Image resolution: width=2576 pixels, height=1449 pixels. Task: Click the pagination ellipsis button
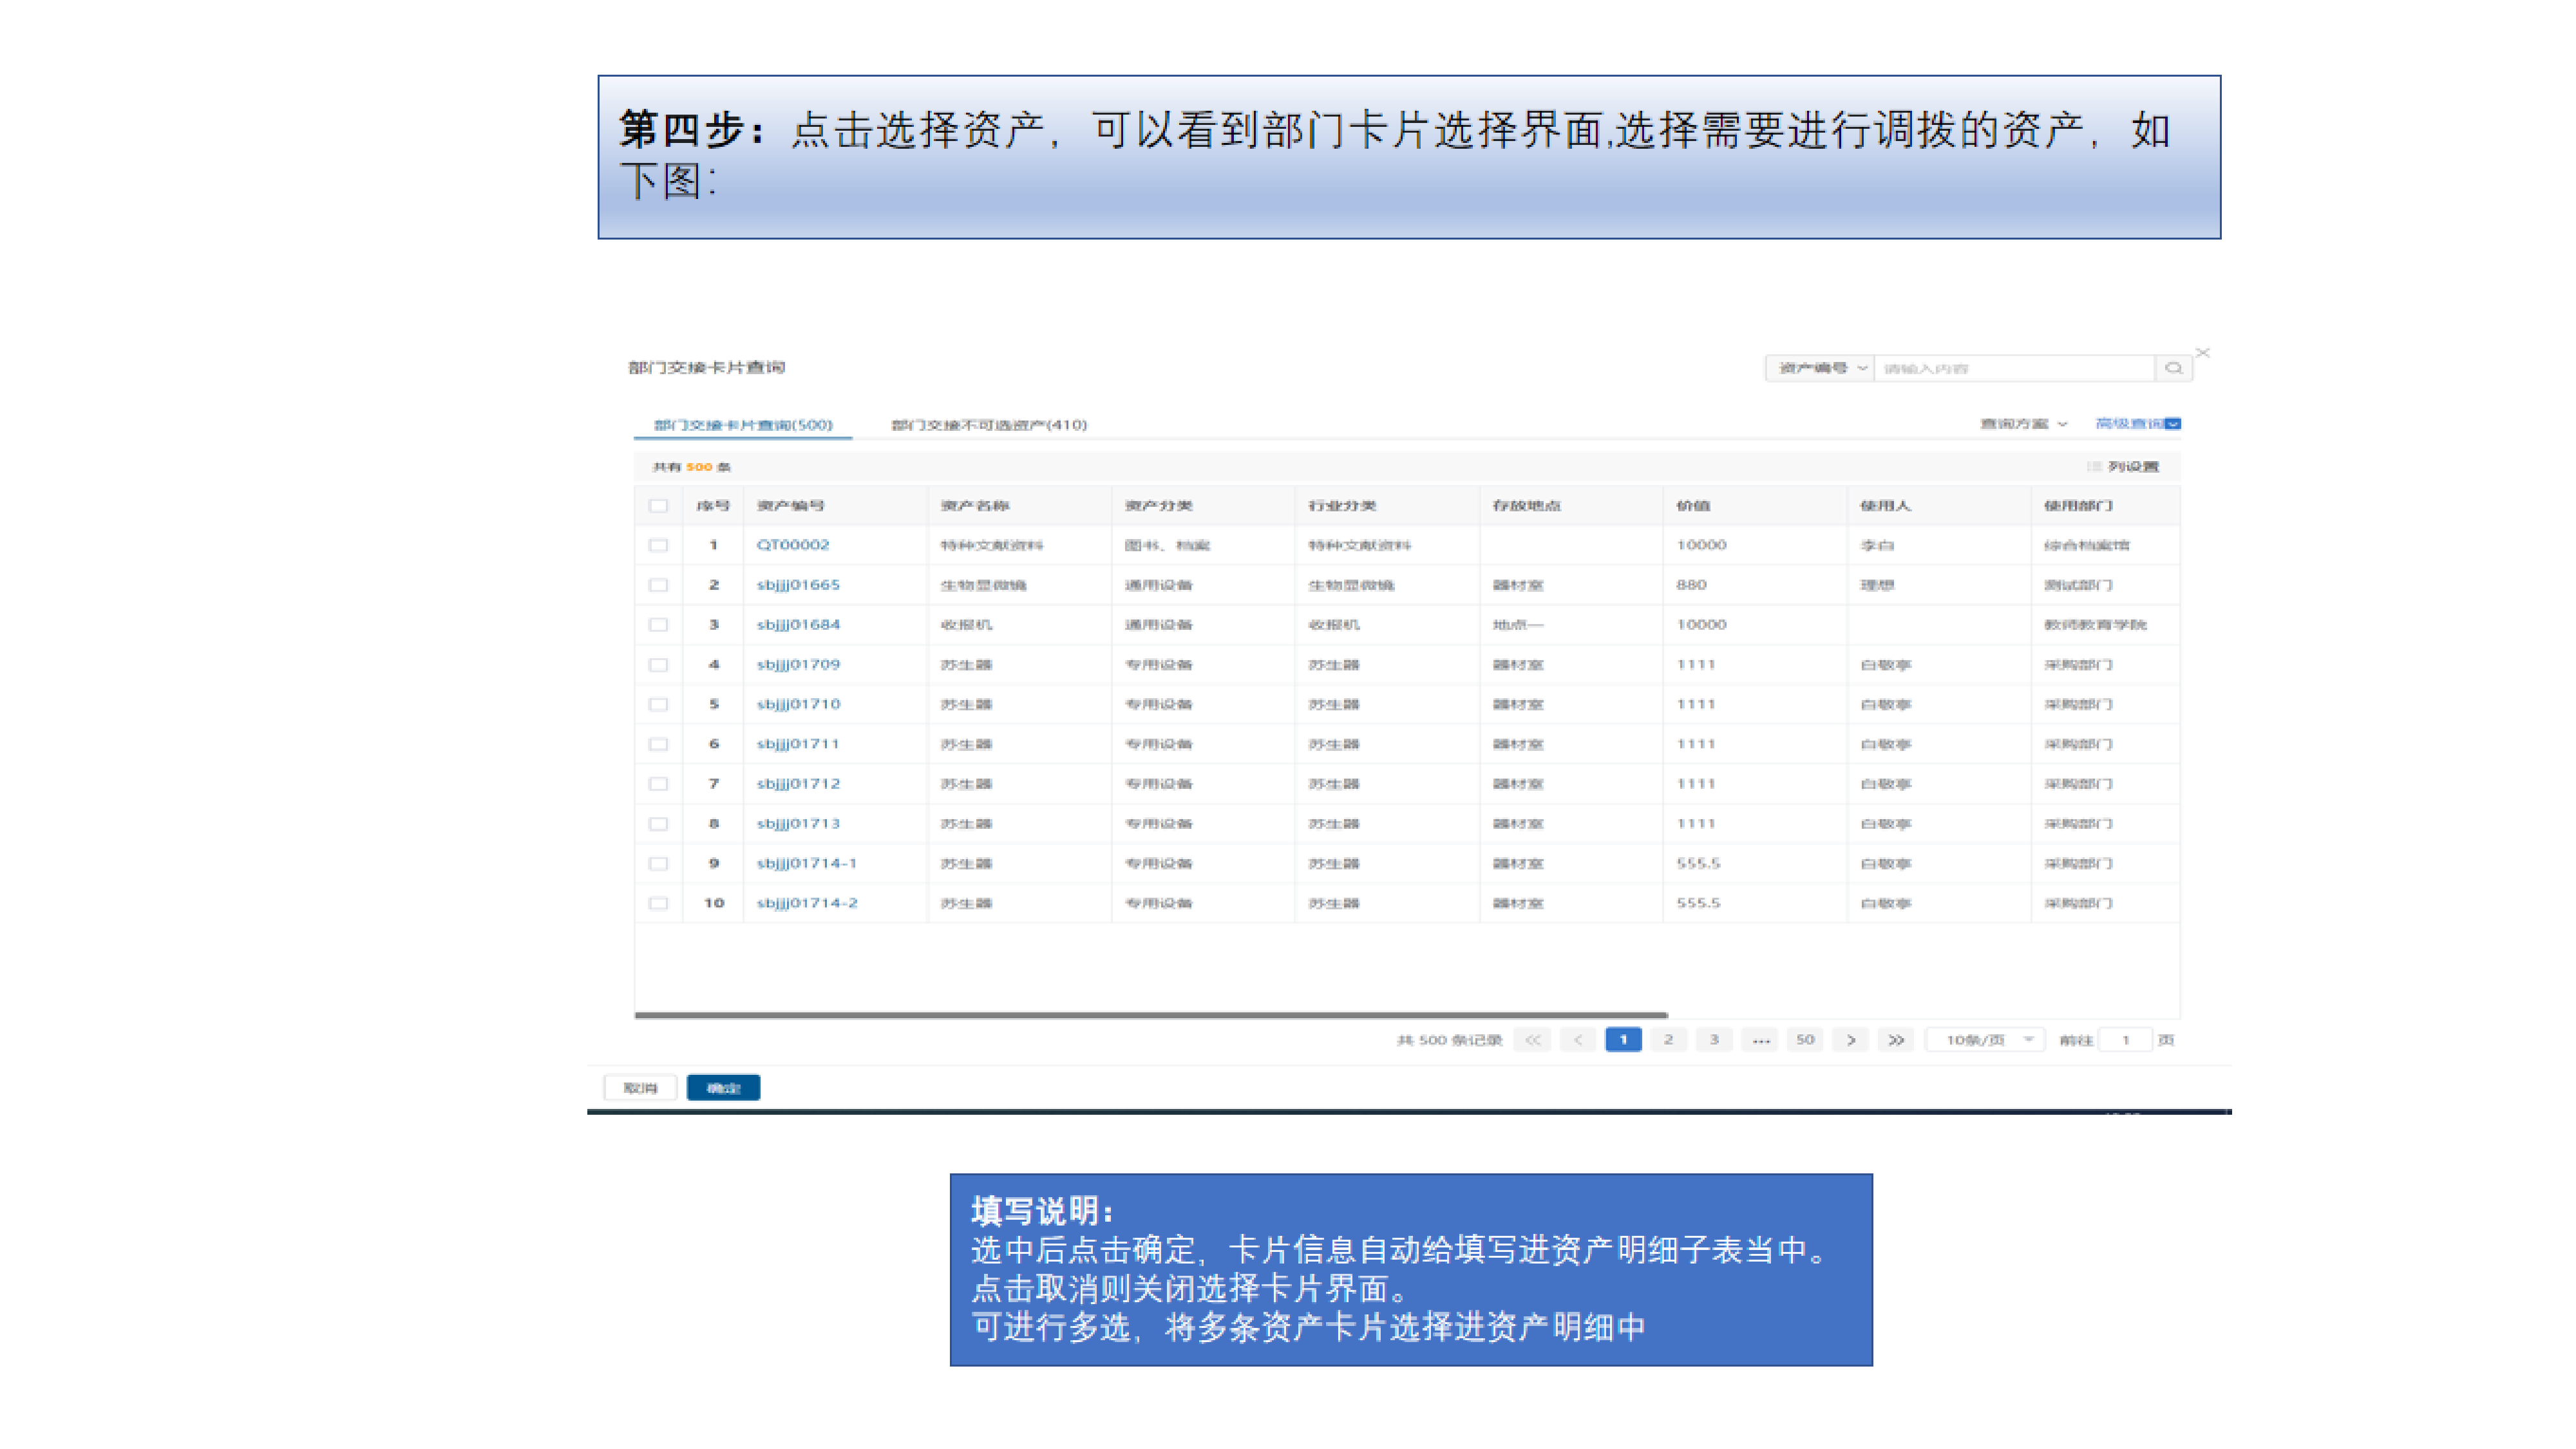1760,1040
